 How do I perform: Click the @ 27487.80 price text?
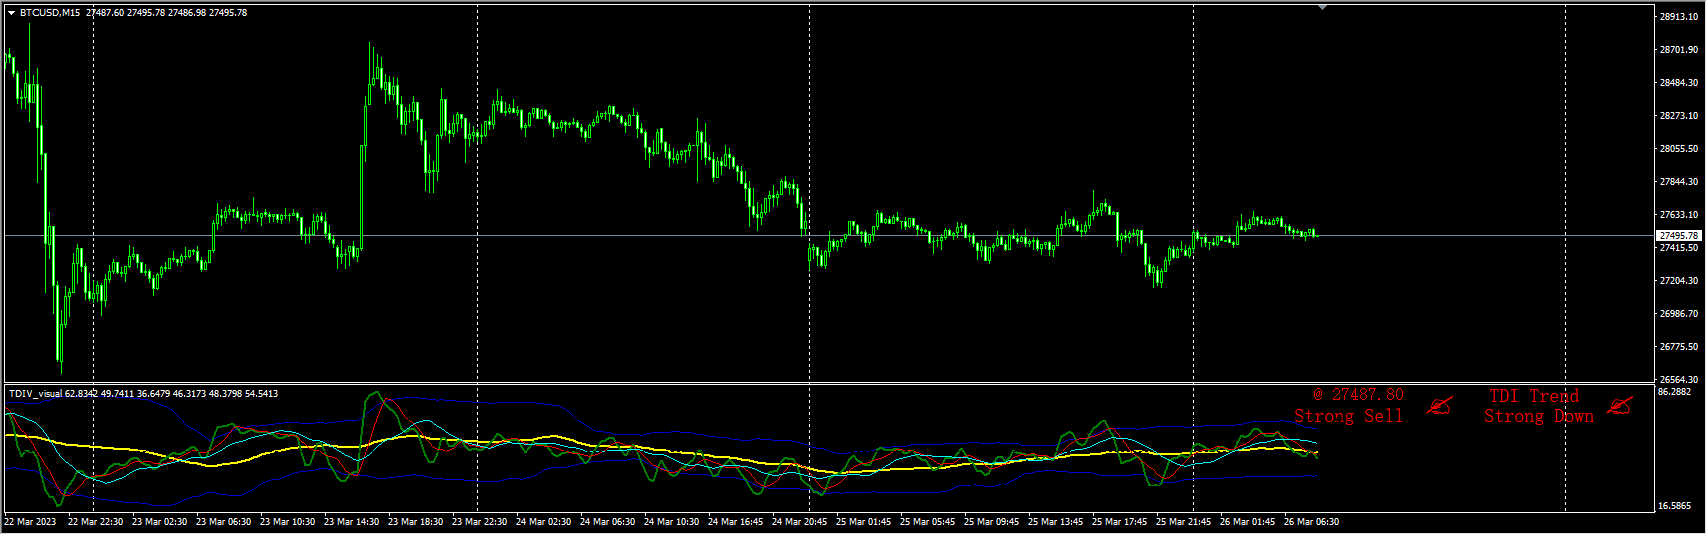click(x=1358, y=395)
